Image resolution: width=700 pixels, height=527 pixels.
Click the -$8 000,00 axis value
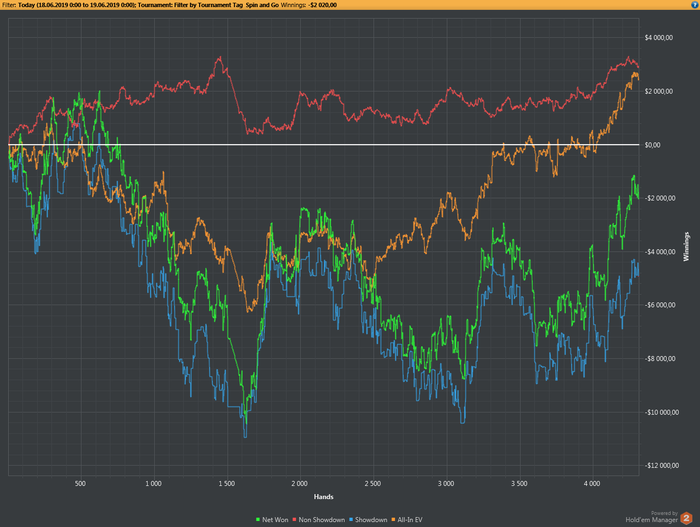pos(660,359)
